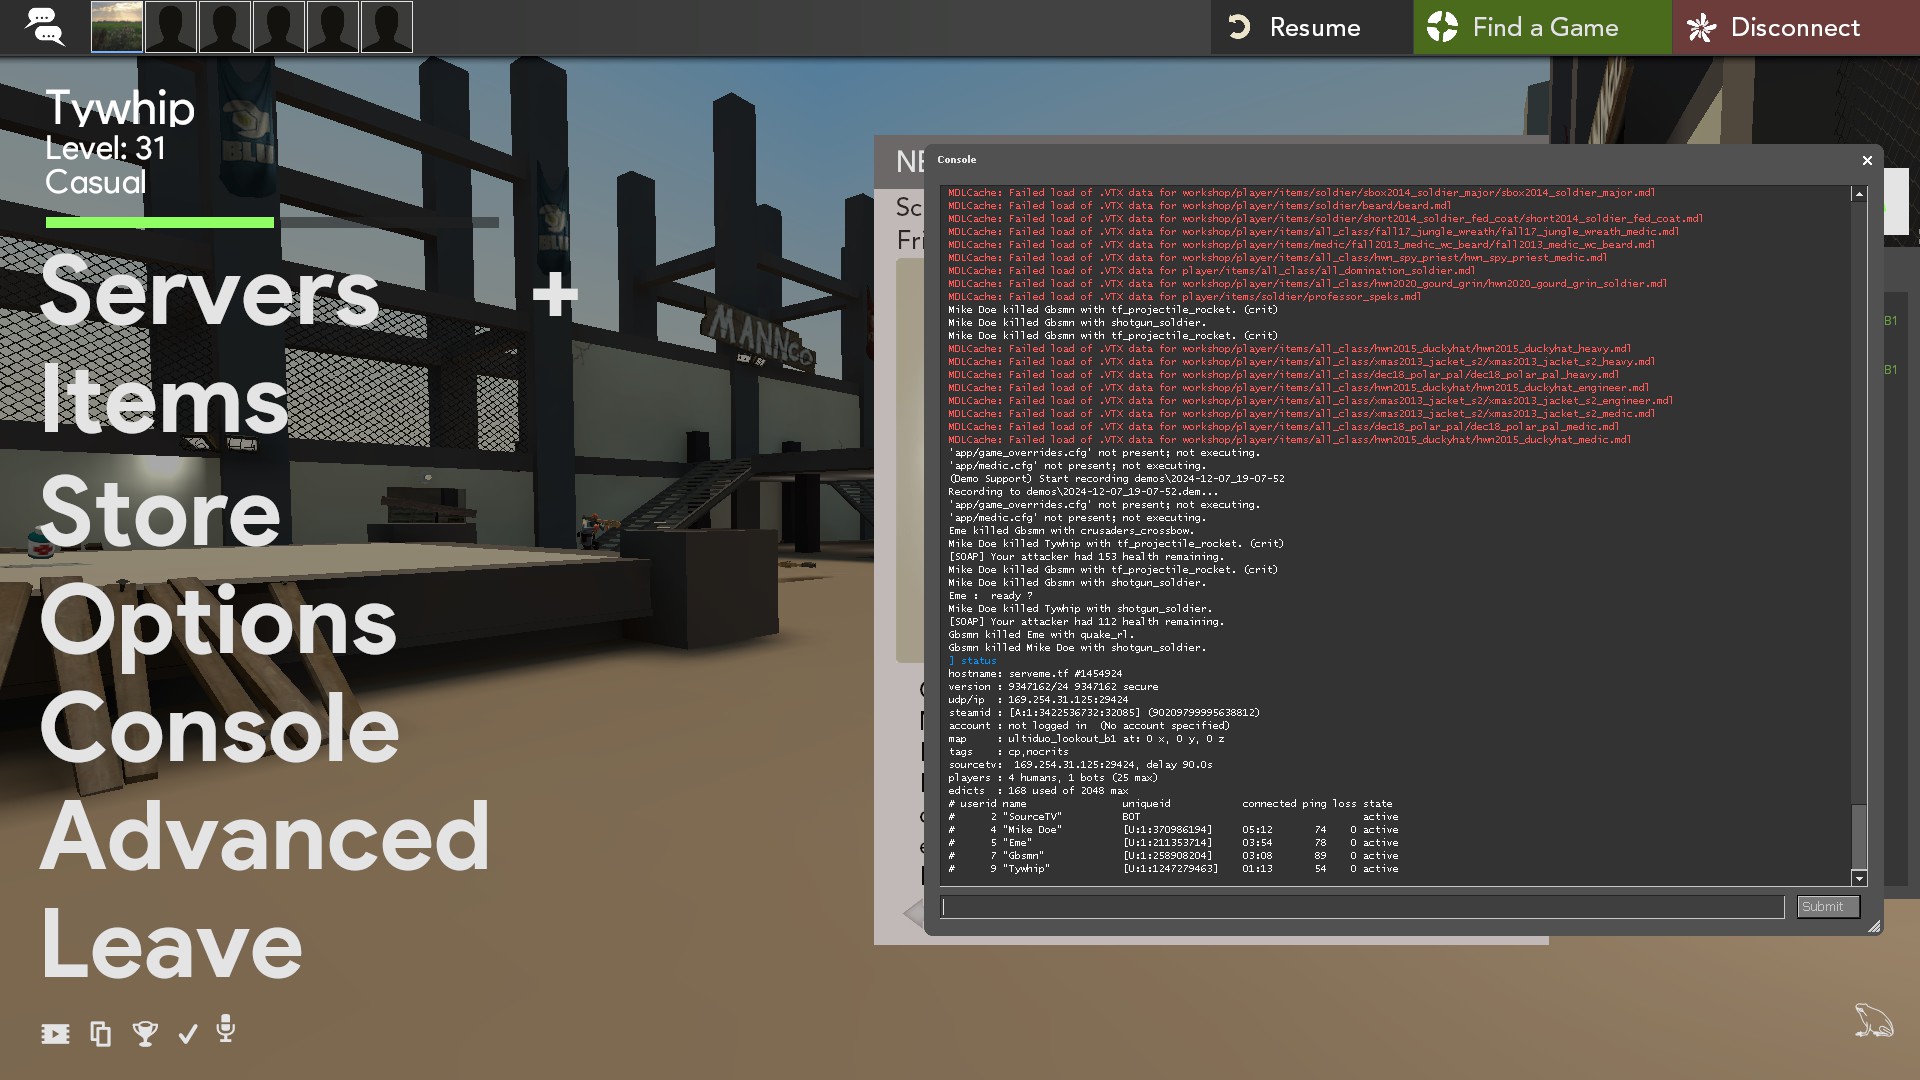Open the Options menu entry
This screenshot has height=1080, width=1920.
point(218,621)
